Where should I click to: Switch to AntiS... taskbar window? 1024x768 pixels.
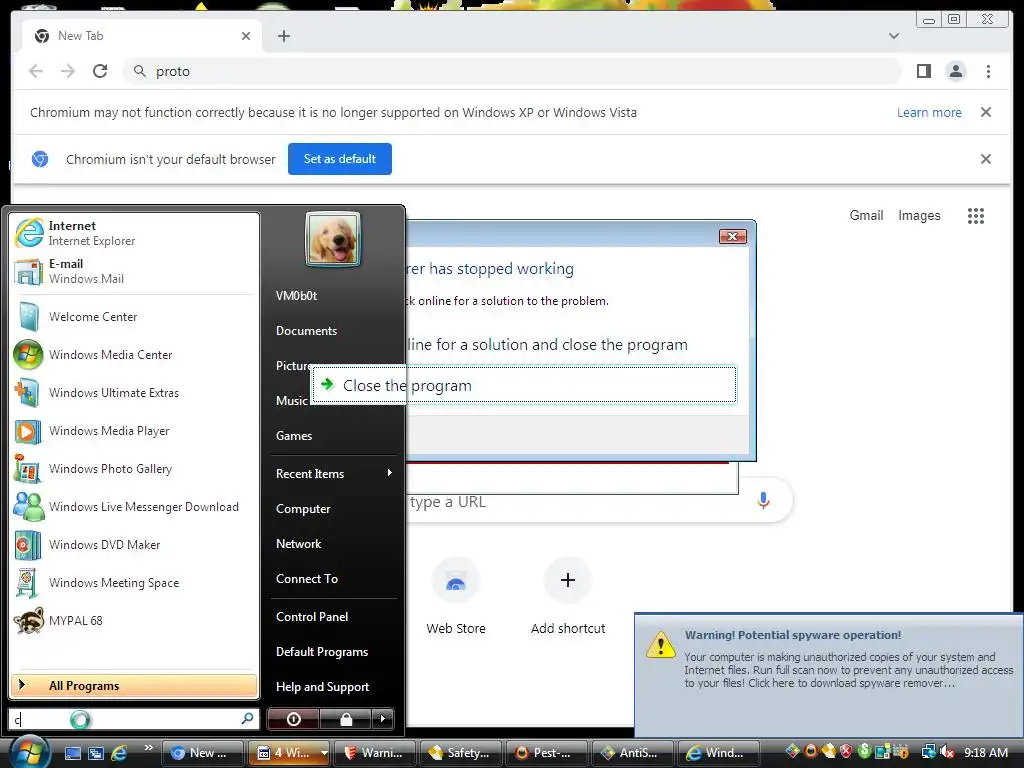point(633,753)
